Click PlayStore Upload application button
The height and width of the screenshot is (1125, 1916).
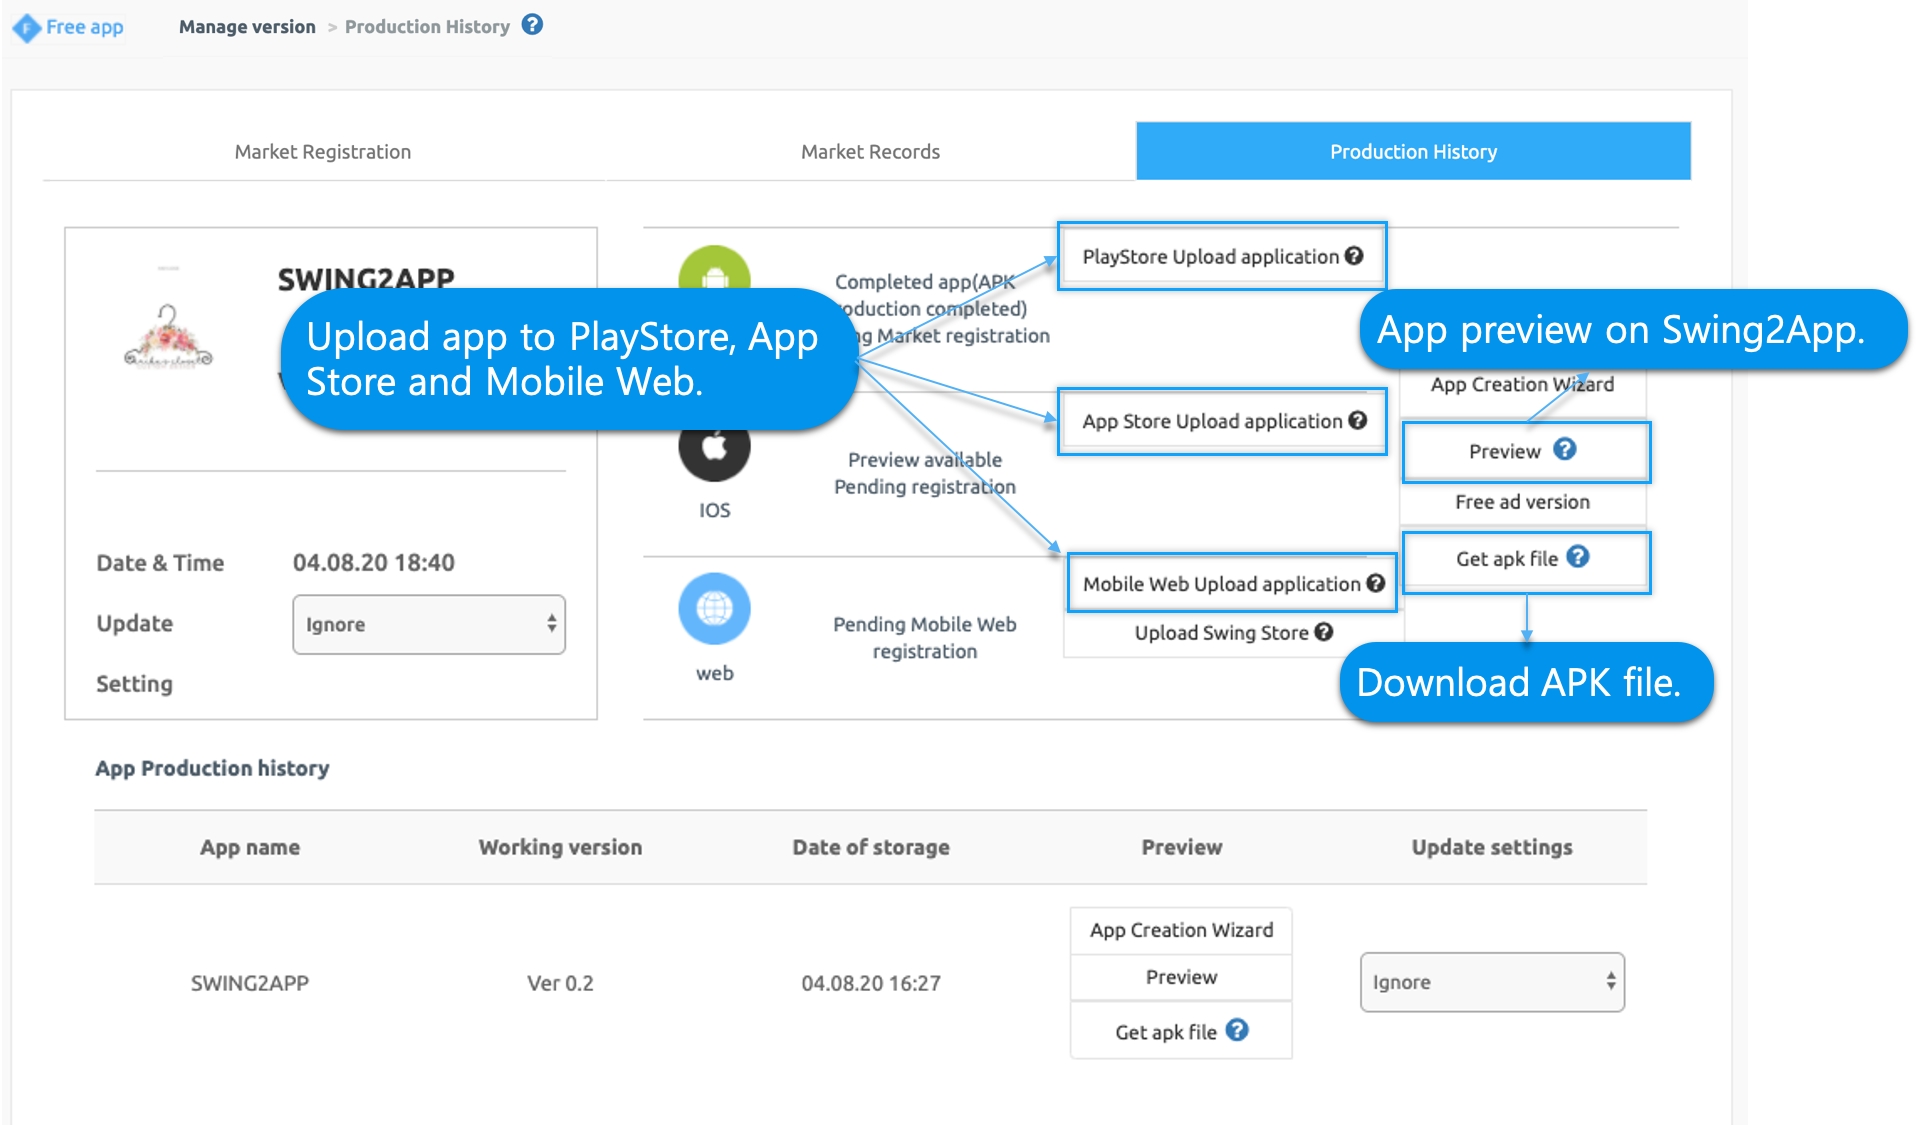[1222, 257]
